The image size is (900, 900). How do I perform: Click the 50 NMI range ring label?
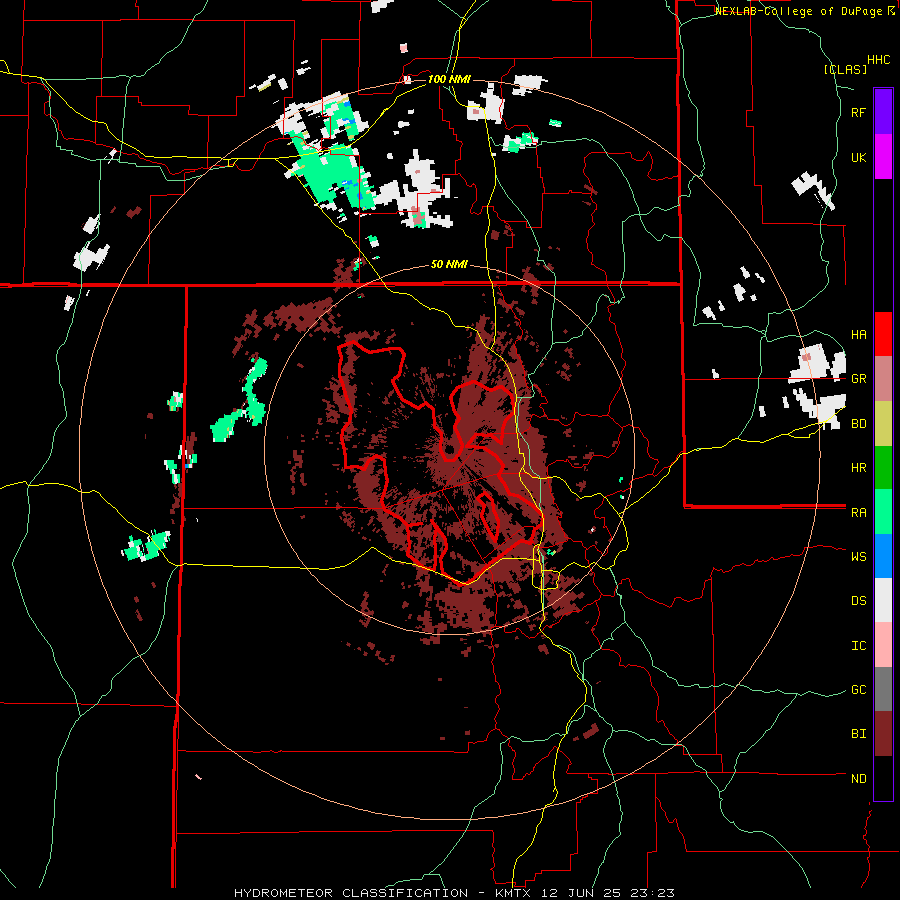point(449,265)
